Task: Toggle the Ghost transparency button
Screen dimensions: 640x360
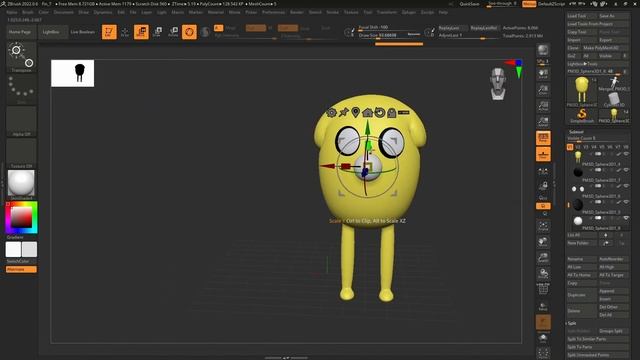Action: (x=543, y=322)
